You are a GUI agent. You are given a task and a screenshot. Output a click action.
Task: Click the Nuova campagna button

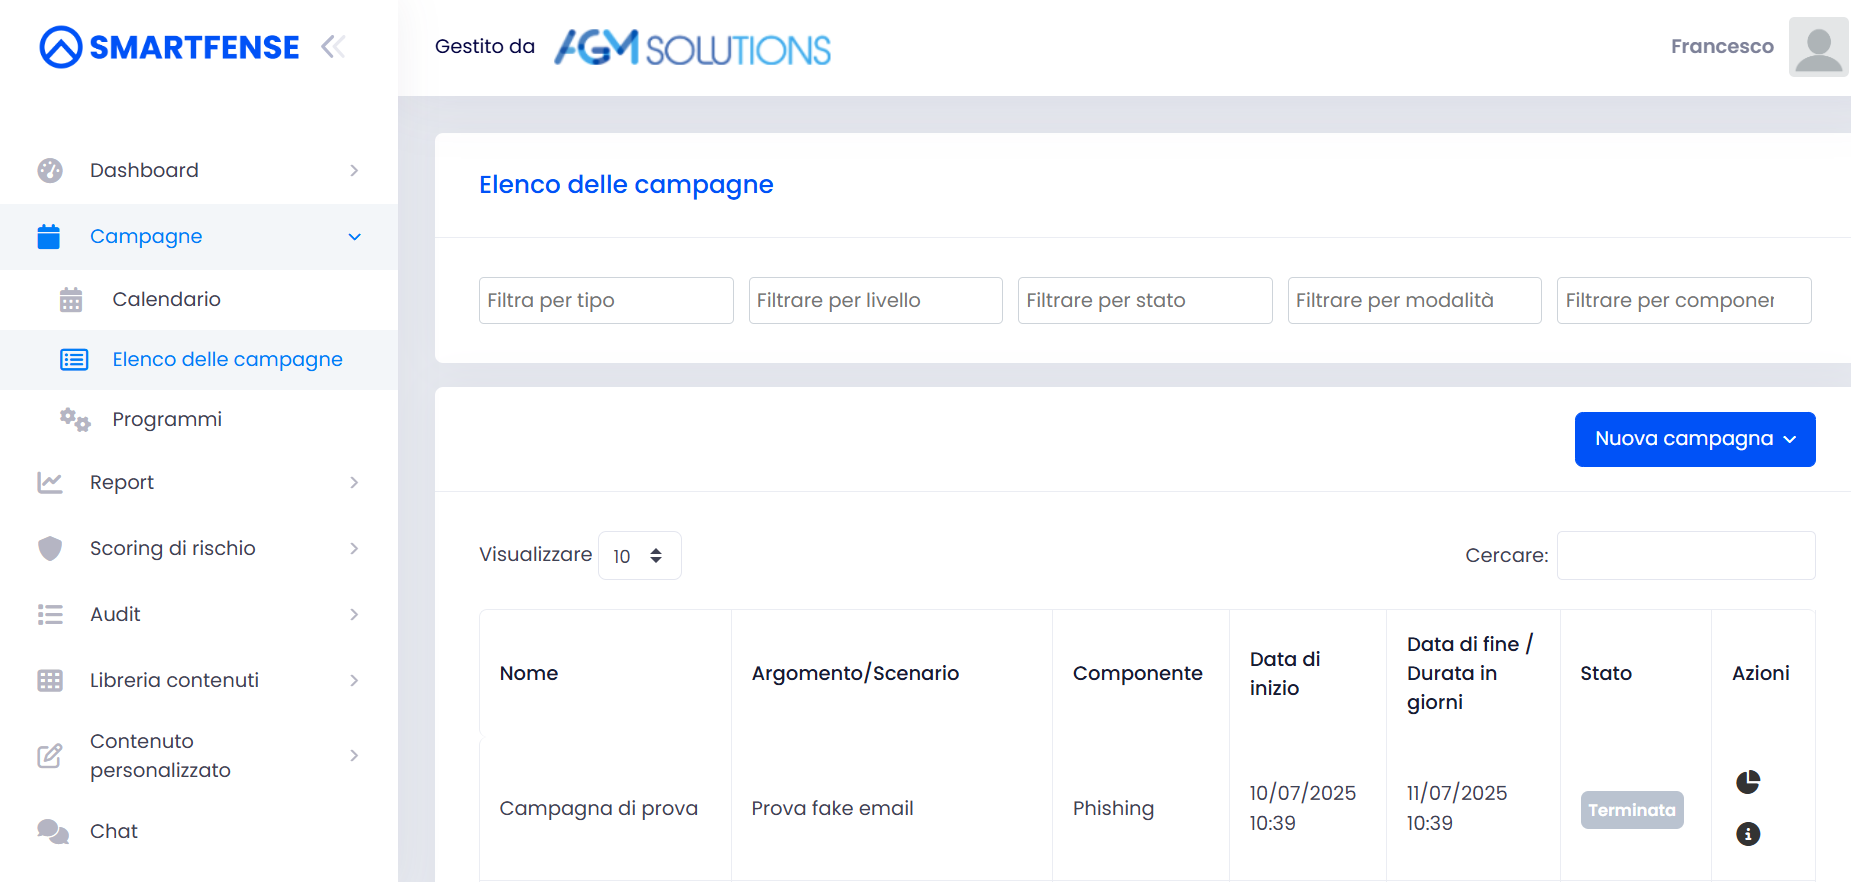1694,440
